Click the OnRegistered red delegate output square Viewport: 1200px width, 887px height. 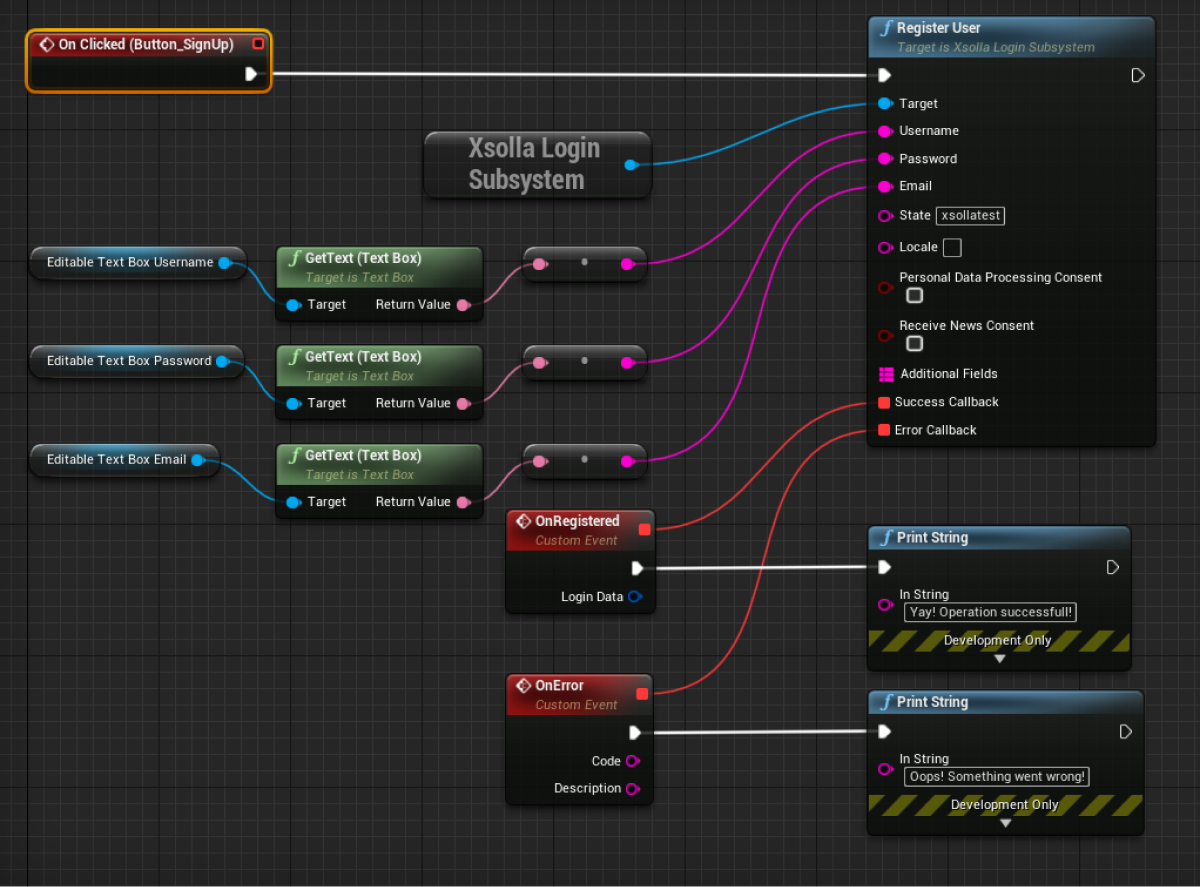click(x=644, y=529)
